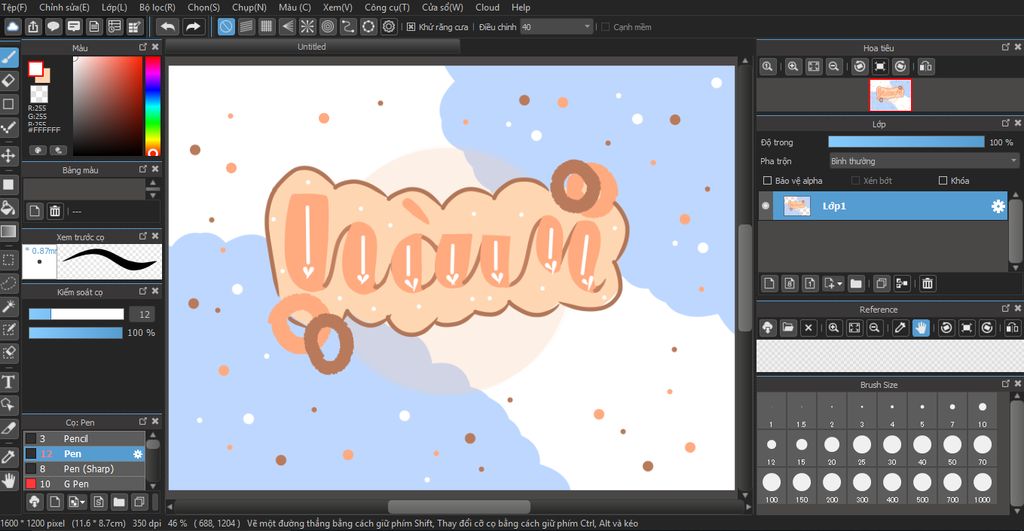Click the canvas horizontal scrollbar
Screen dimensions: 1024x531
pyautogui.click(x=458, y=506)
